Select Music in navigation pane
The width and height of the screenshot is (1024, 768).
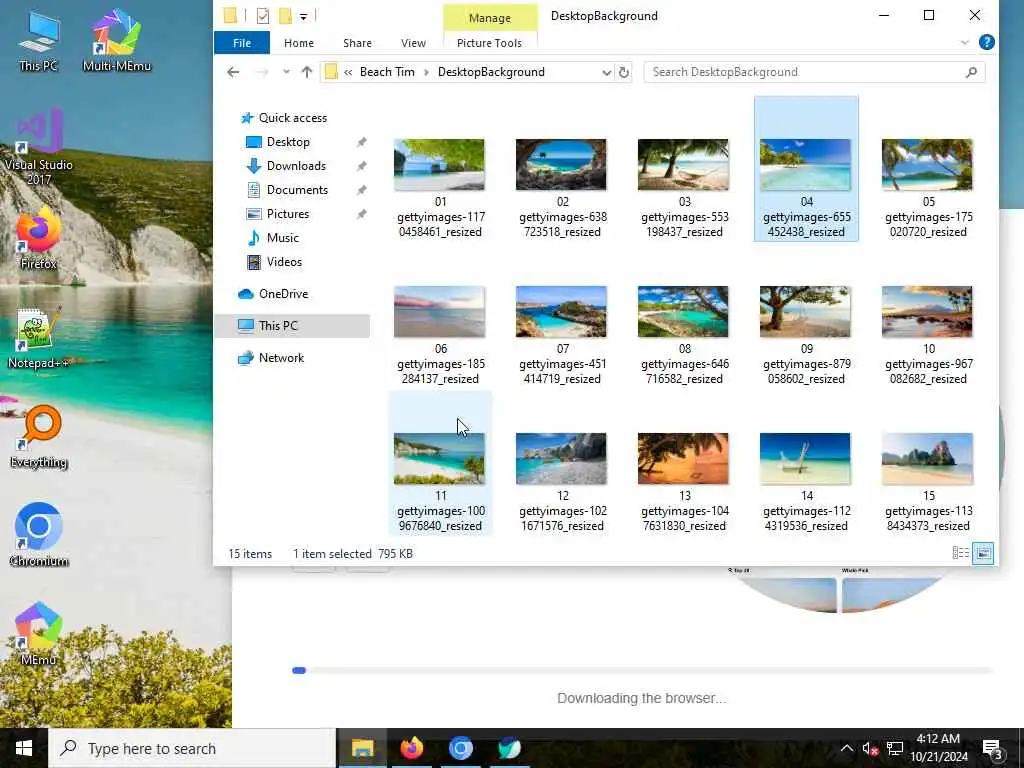282,238
